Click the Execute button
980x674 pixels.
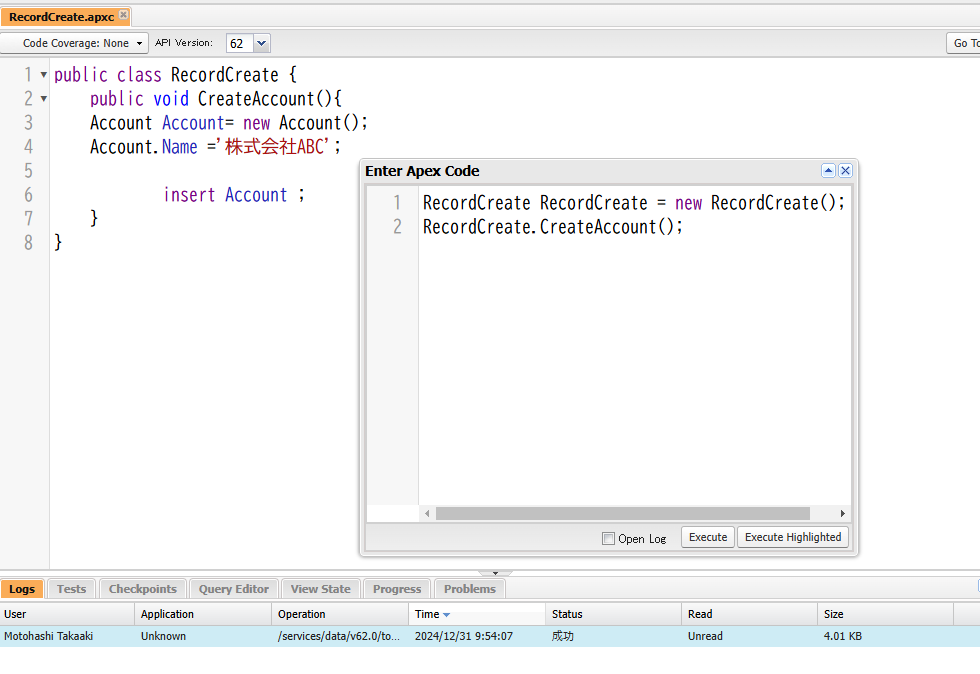pos(708,537)
